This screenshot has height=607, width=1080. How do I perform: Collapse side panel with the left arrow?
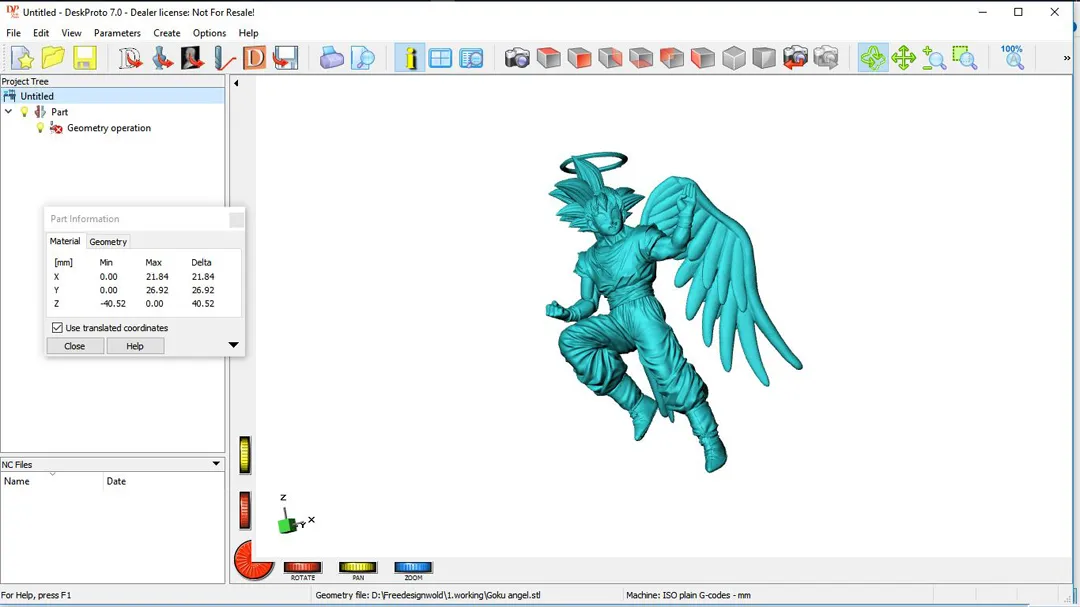tap(236, 83)
